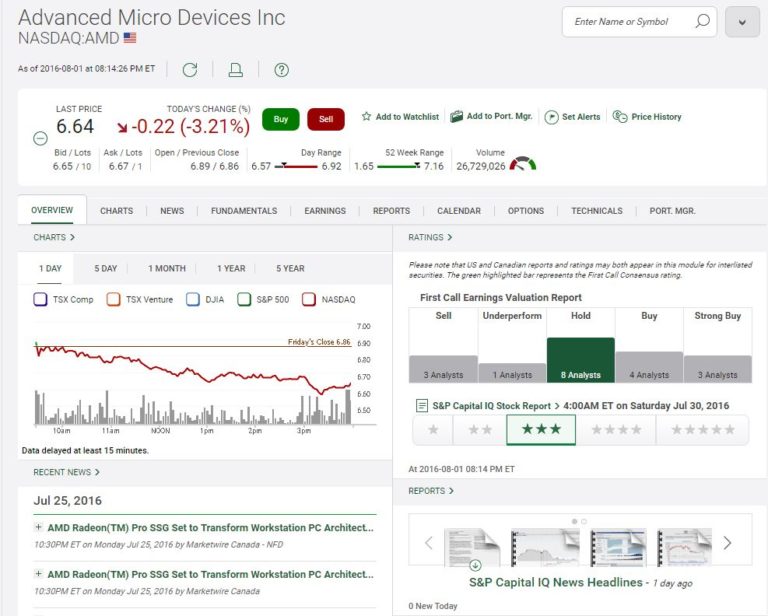Click the print page icon

coord(236,69)
